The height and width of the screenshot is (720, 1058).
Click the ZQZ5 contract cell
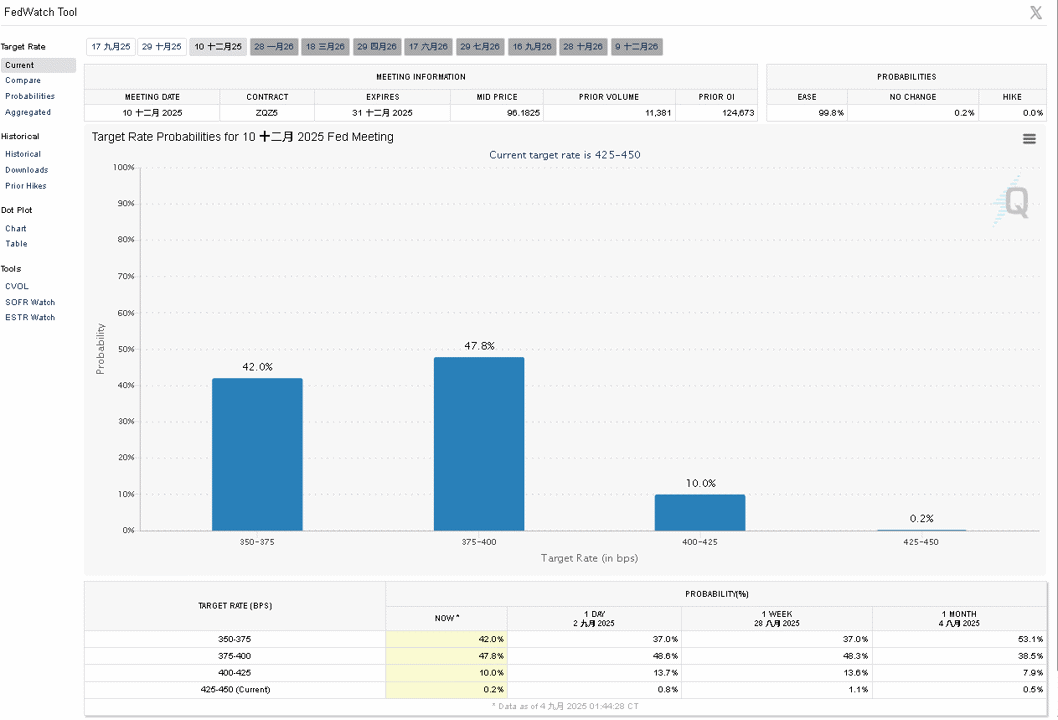point(267,113)
